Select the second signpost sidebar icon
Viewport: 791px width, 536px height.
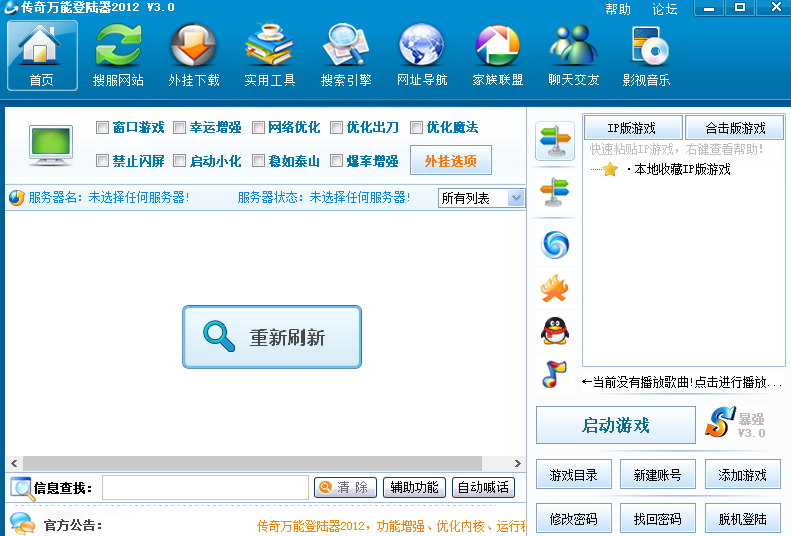pyautogui.click(x=554, y=192)
